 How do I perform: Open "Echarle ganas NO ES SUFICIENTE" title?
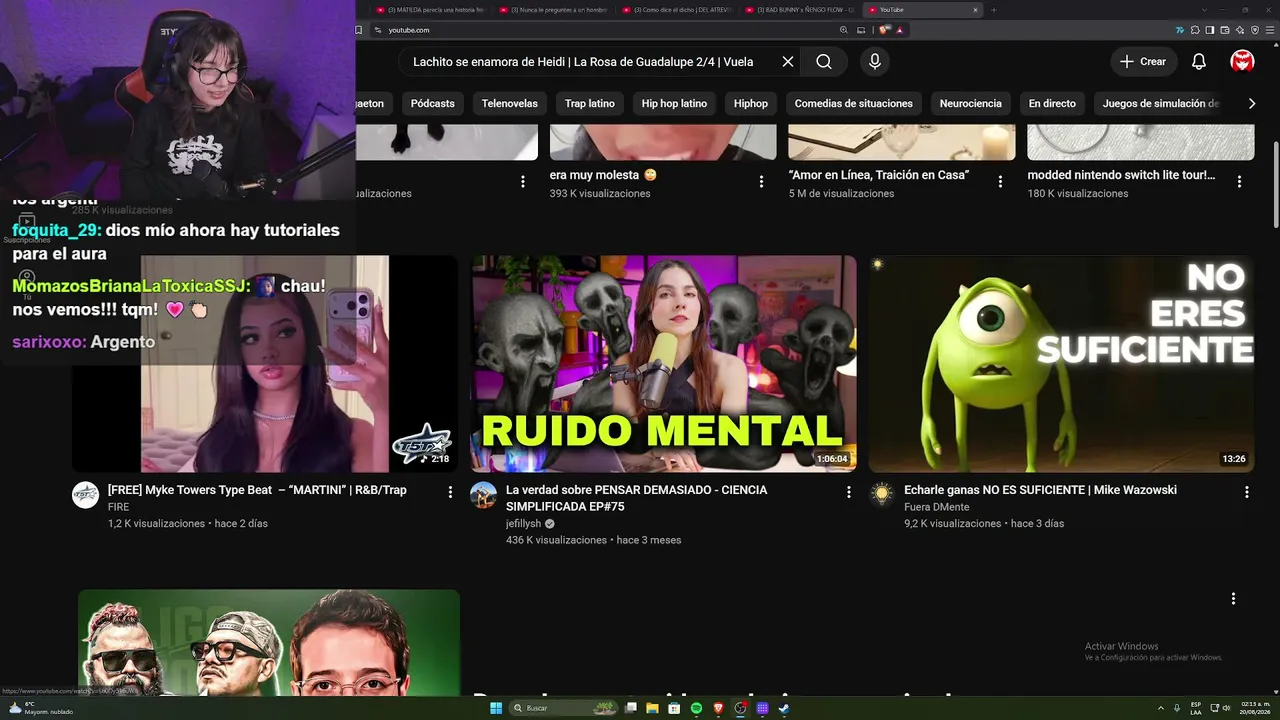coord(1040,490)
